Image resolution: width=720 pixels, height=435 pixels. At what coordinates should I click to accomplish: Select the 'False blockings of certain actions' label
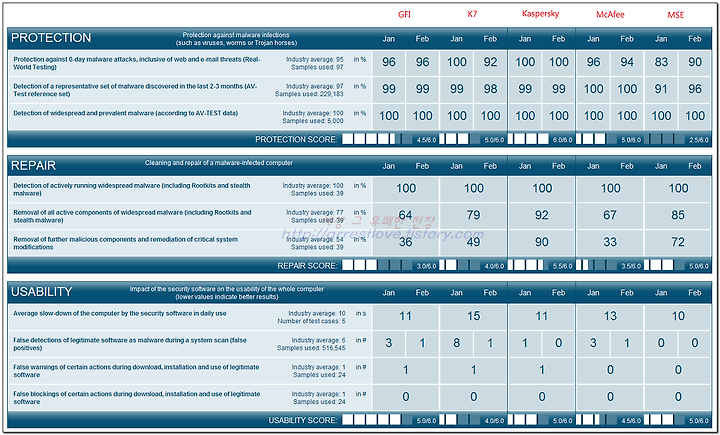pos(137,398)
